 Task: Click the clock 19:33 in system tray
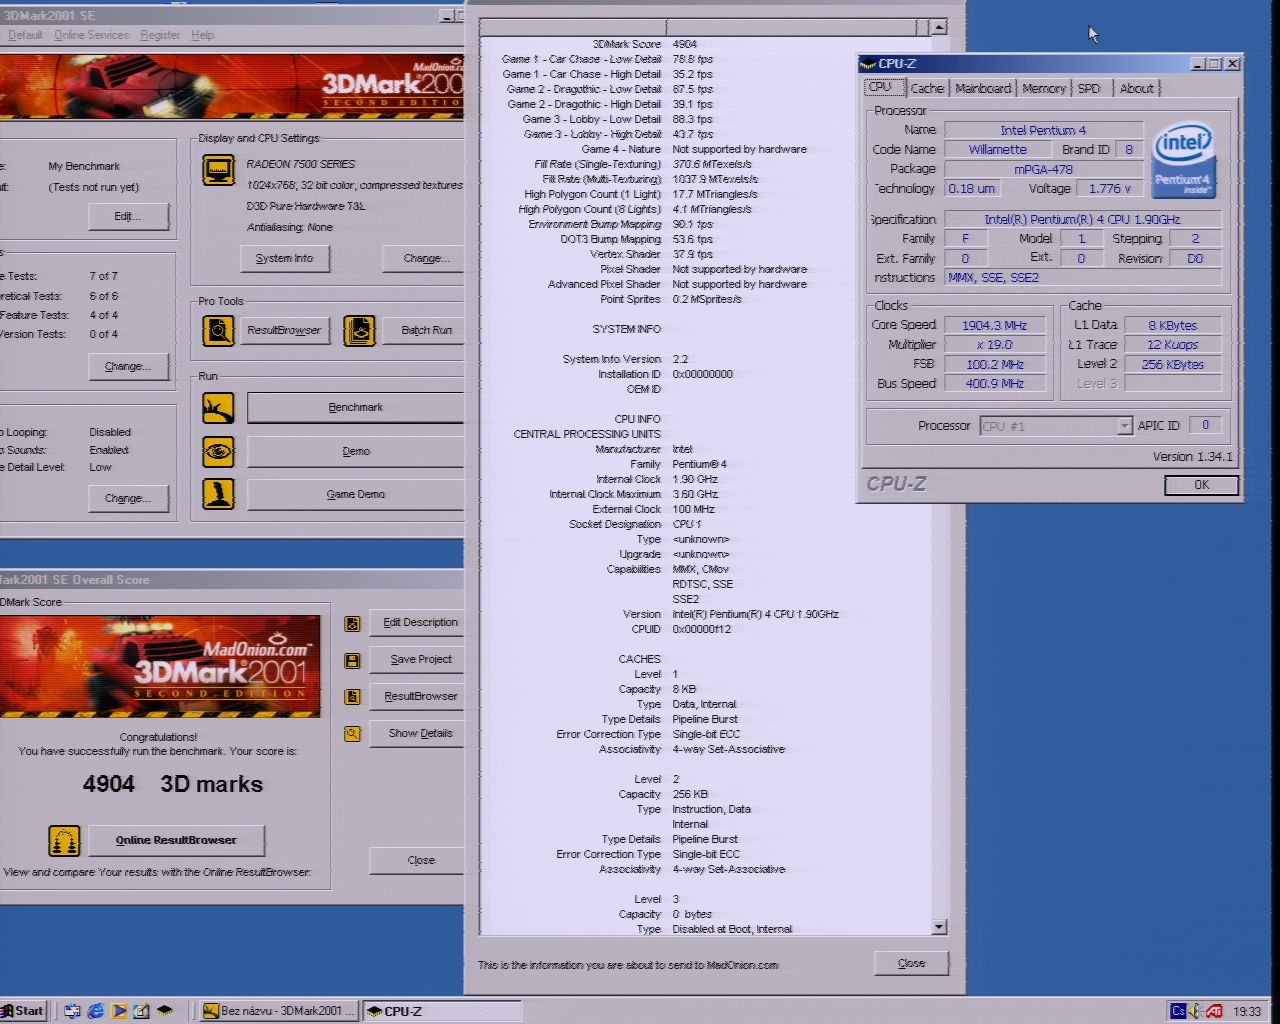tap(1247, 1011)
